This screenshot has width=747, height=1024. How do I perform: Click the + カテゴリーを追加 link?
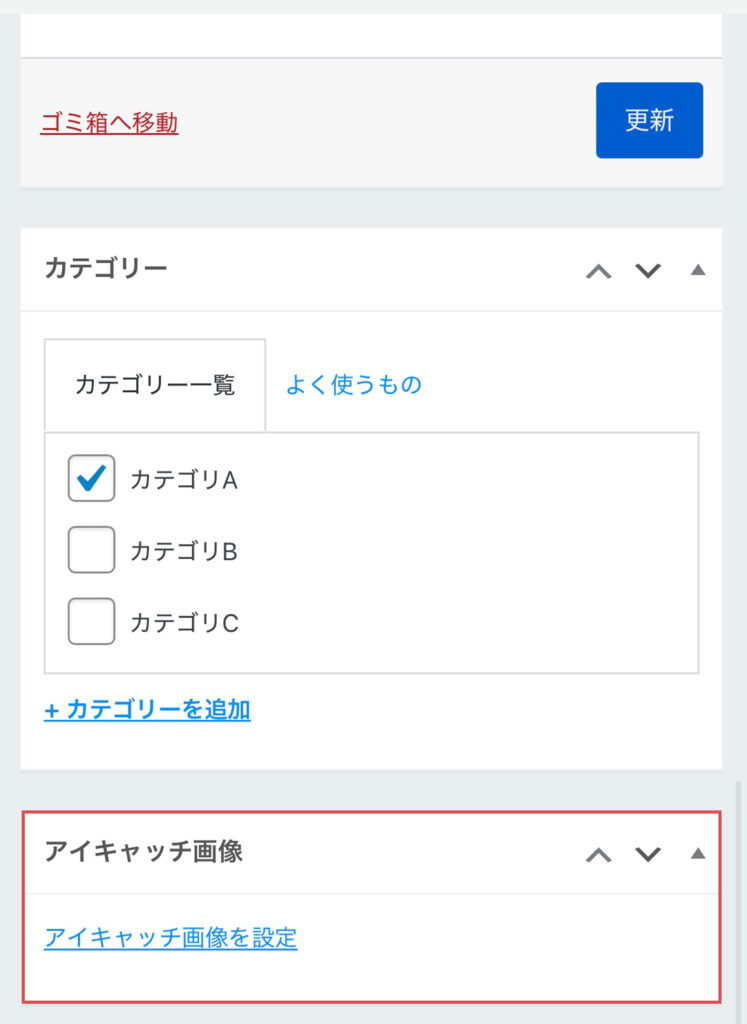[147, 710]
